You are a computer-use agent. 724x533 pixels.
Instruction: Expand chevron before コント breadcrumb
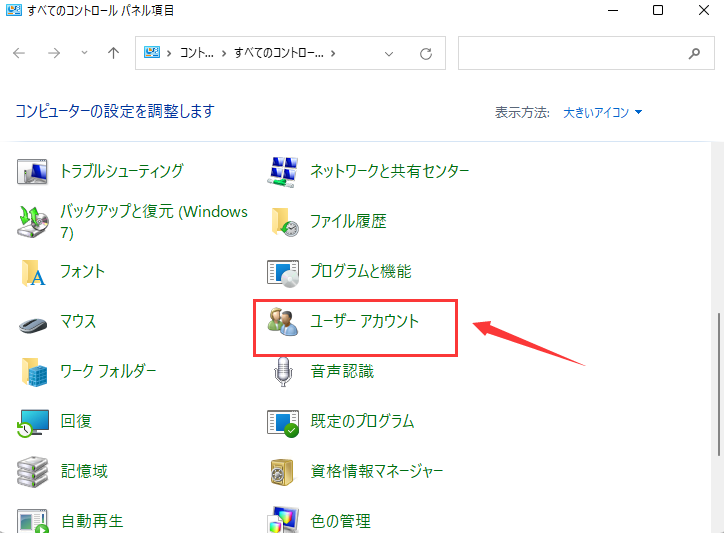point(169,53)
